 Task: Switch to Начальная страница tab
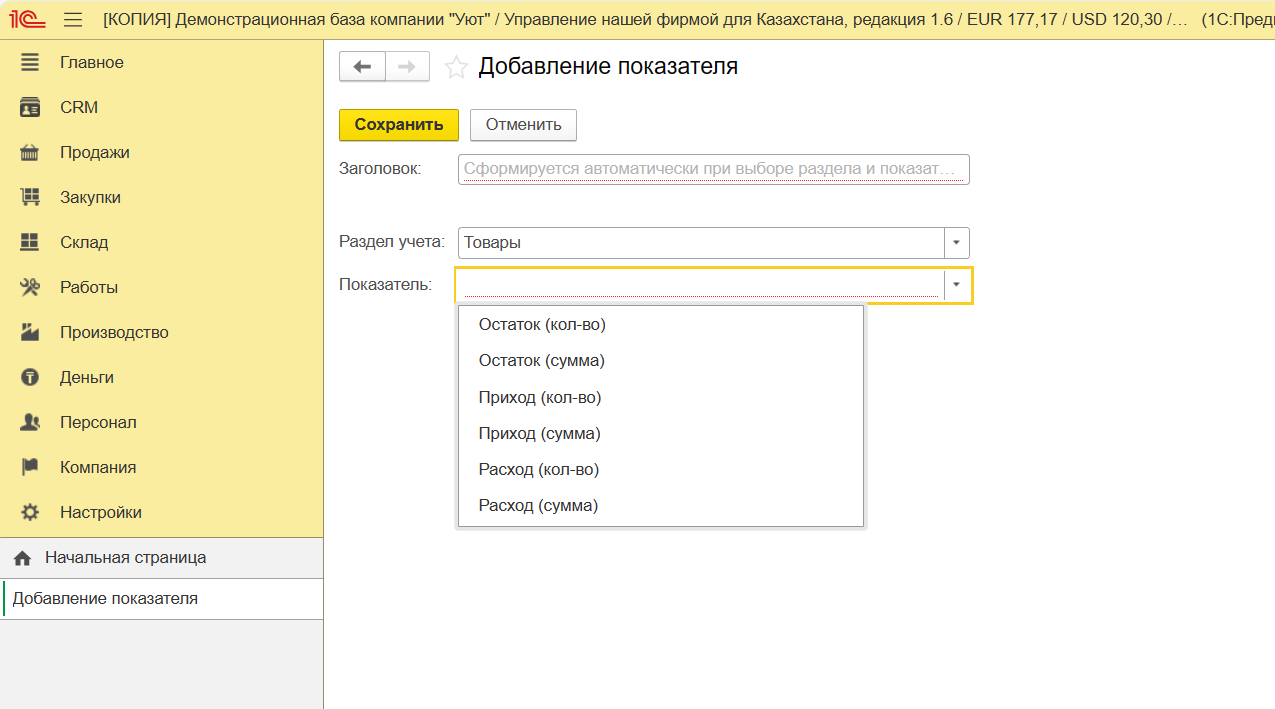click(x=125, y=558)
